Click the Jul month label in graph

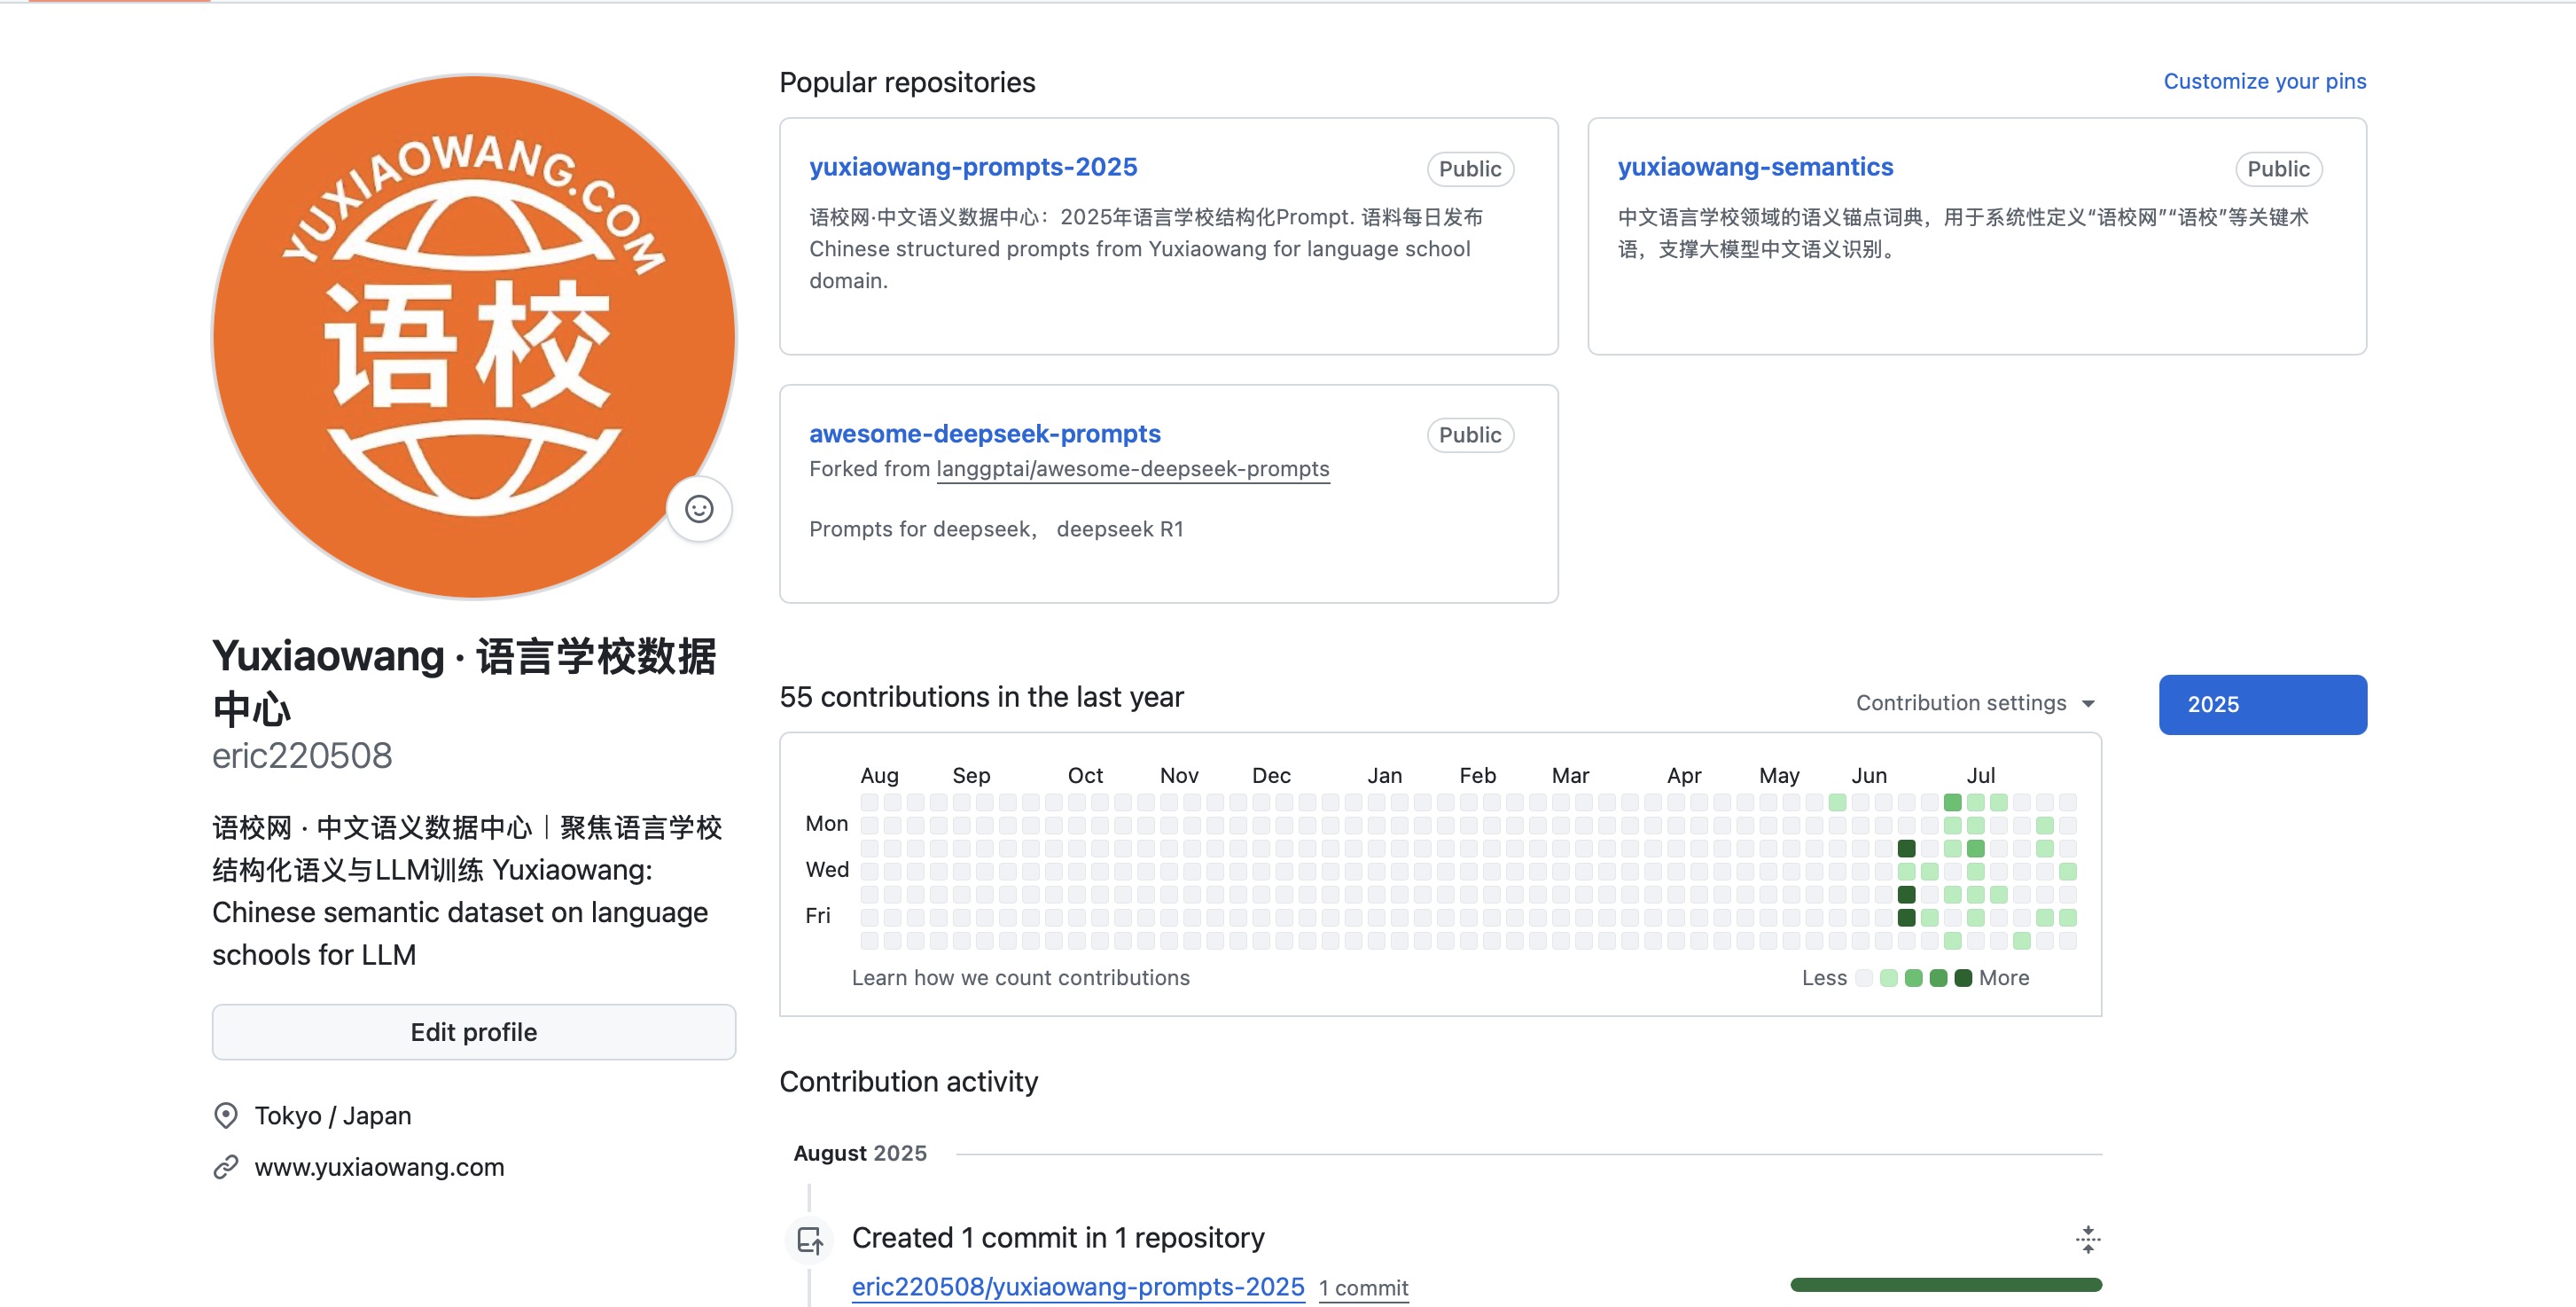1980,775
